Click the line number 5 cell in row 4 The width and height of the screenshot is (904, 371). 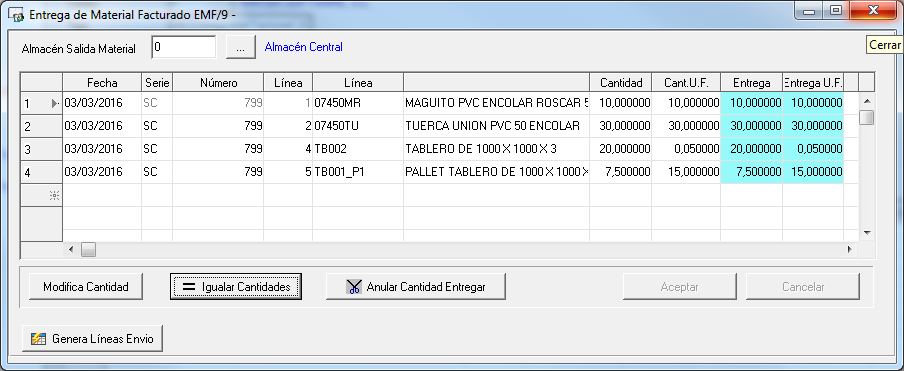click(288, 172)
